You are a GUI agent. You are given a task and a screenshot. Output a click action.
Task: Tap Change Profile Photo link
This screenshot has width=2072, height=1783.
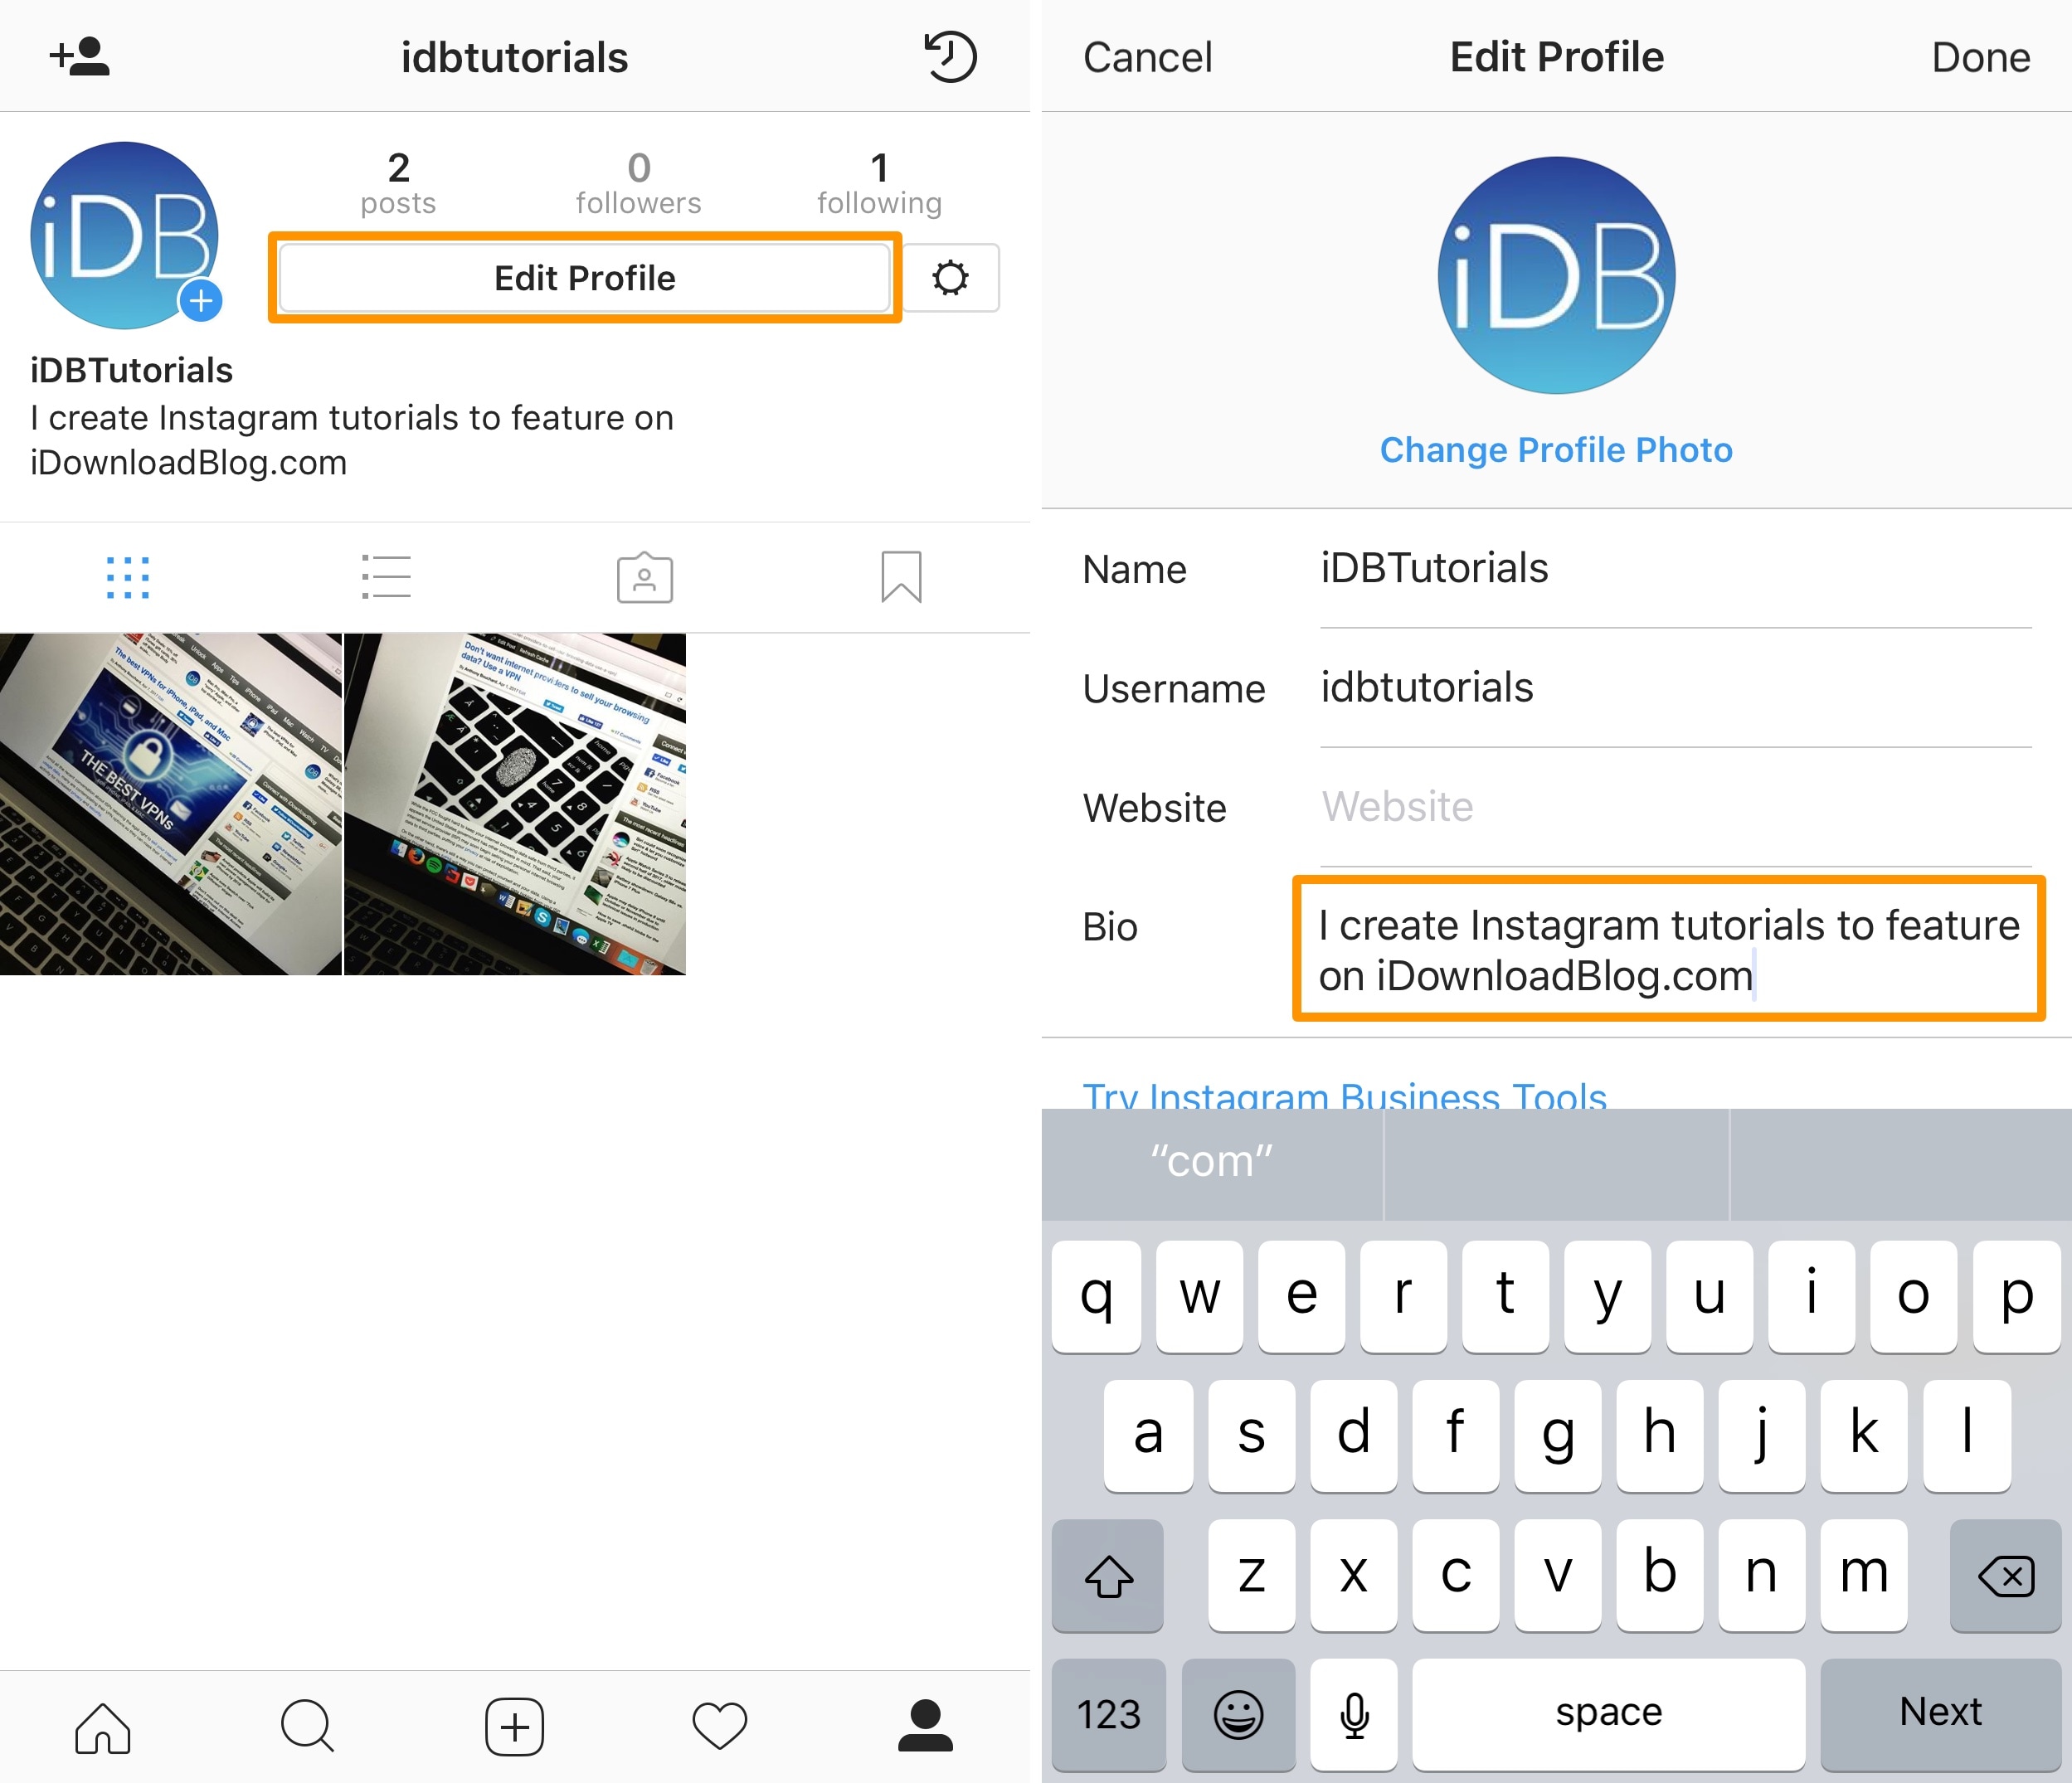pyautogui.click(x=1556, y=450)
